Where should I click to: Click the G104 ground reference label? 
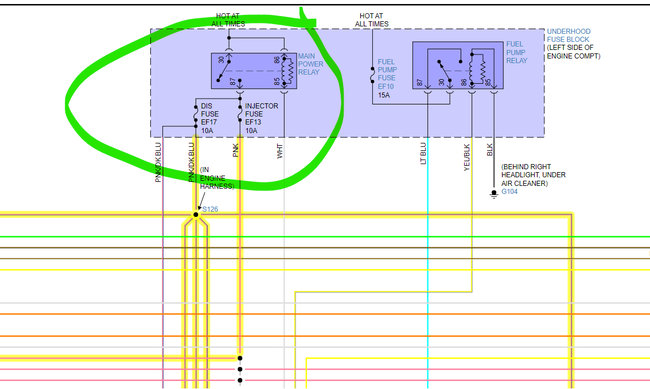click(x=509, y=192)
